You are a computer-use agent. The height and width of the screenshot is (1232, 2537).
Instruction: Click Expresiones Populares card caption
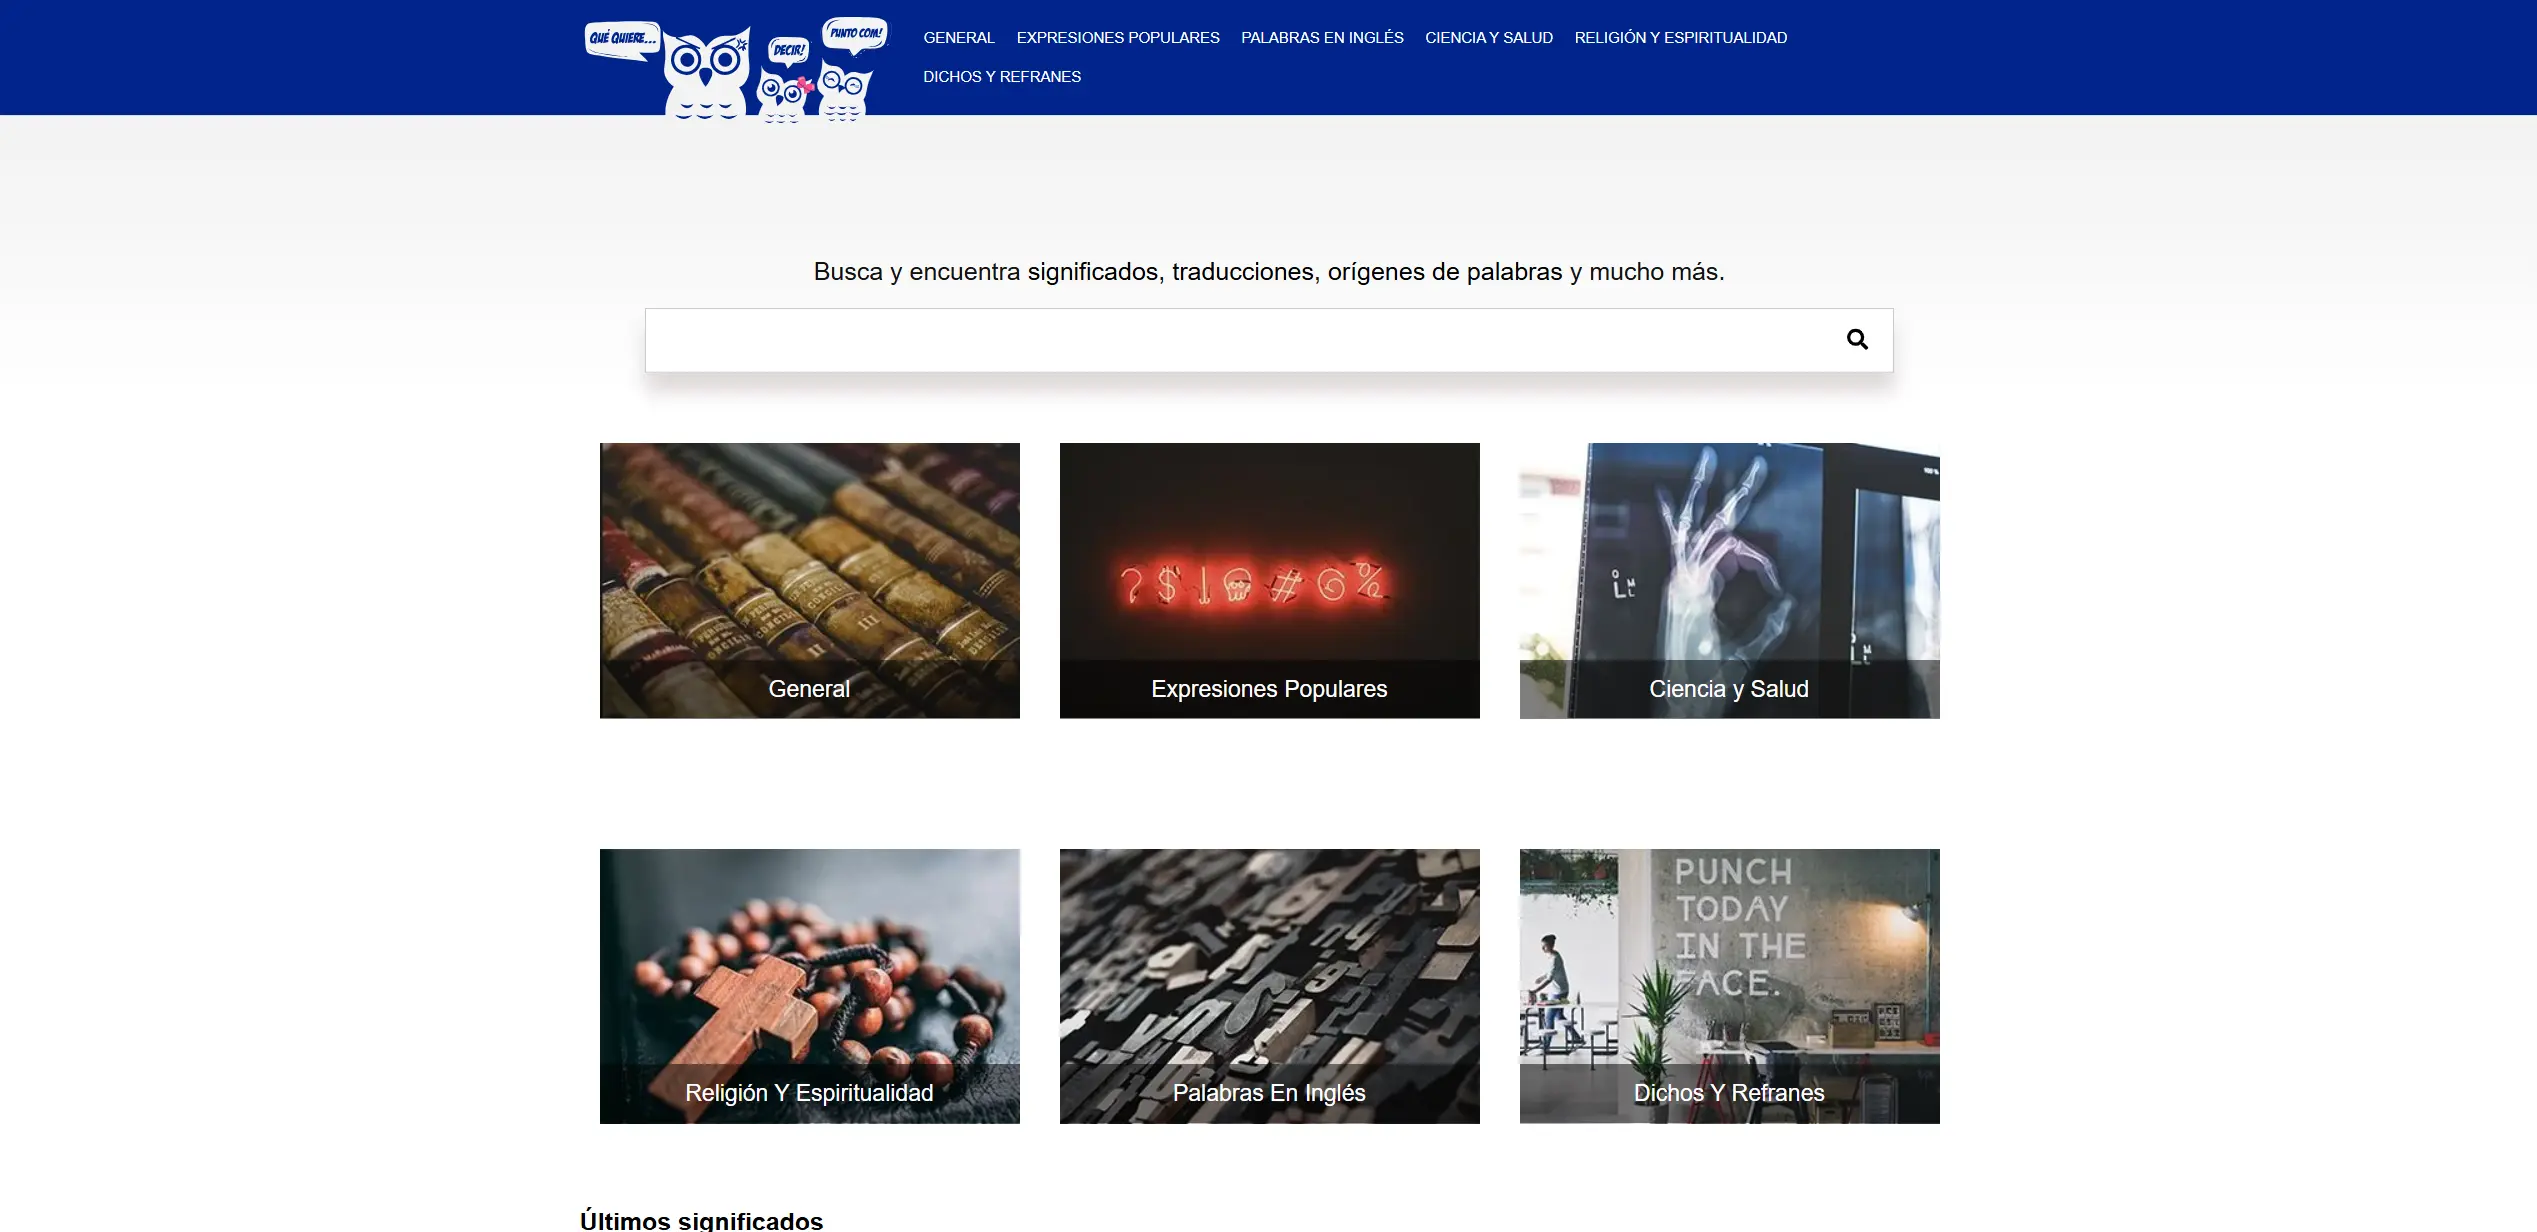point(1269,689)
